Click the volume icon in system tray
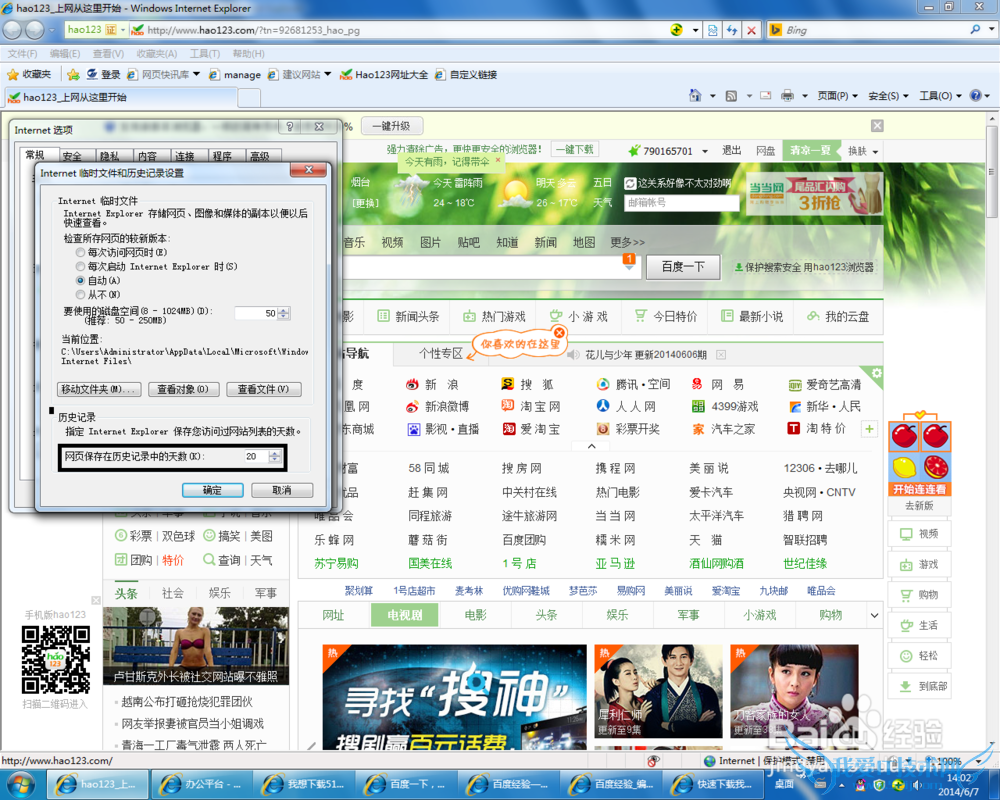This screenshot has width=1000, height=800. point(917,785)
